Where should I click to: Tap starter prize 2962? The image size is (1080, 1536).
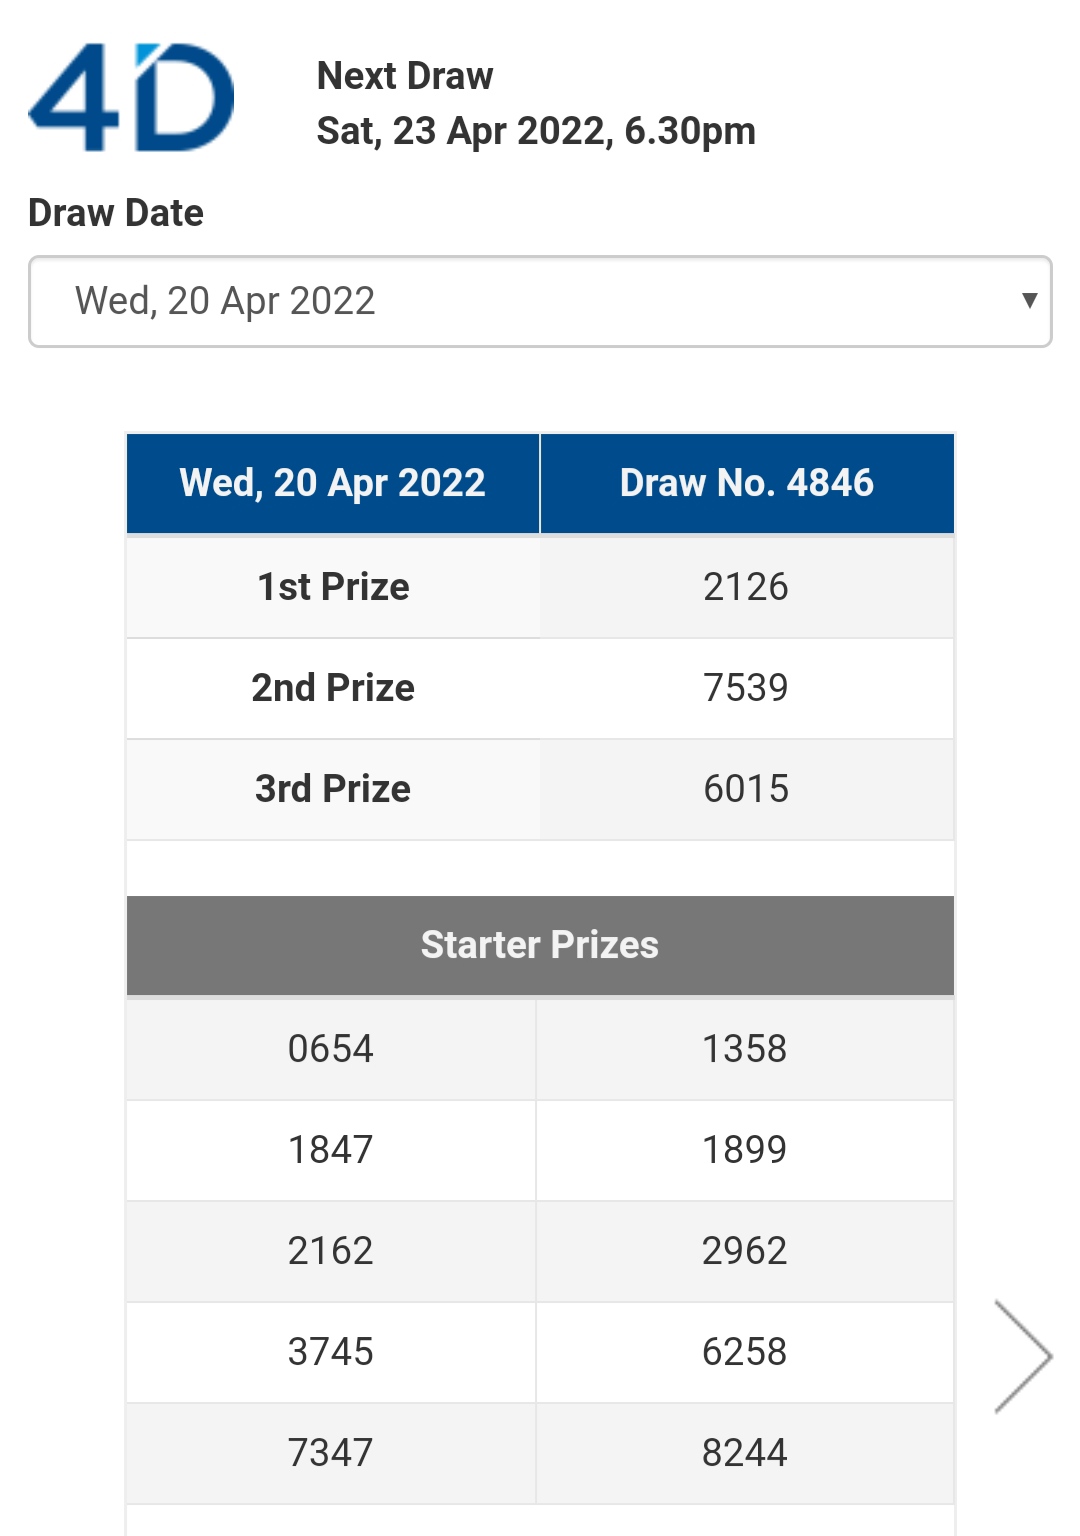745,1251
